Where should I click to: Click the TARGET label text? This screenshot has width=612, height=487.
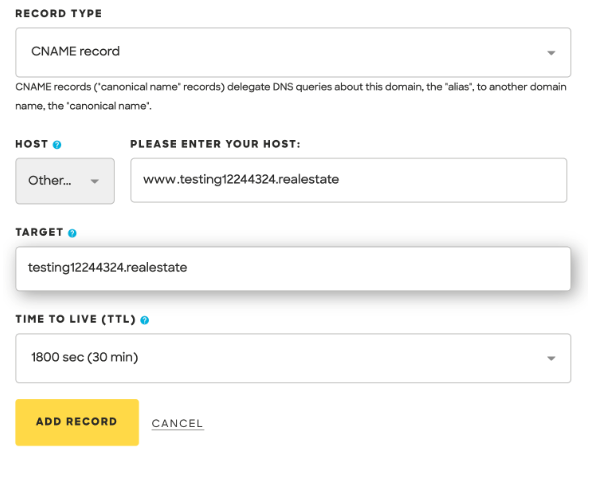point(39,232)
